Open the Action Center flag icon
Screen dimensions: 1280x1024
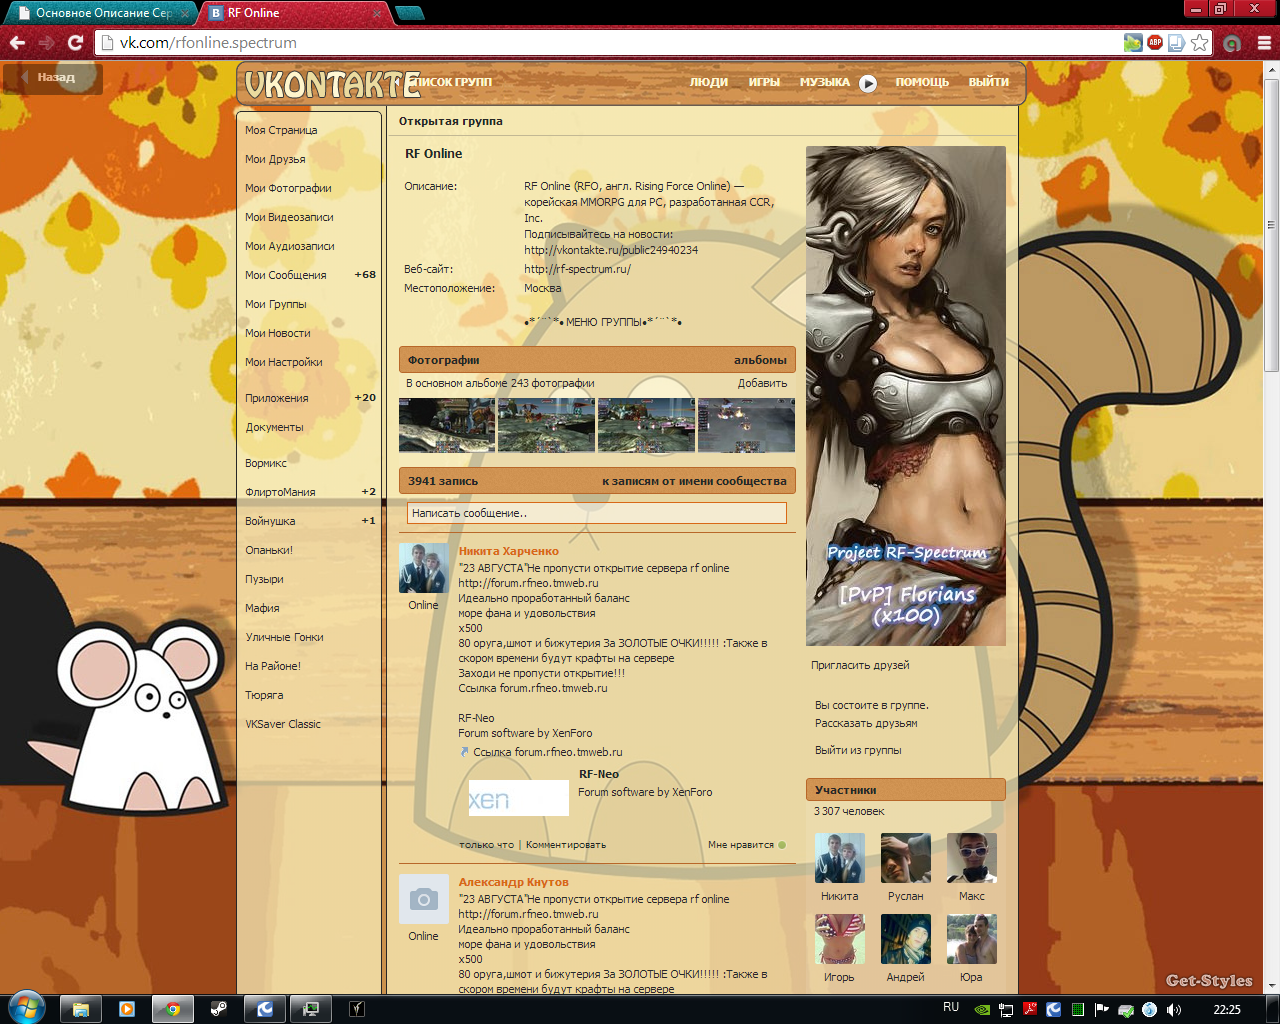point(1102,1009)
